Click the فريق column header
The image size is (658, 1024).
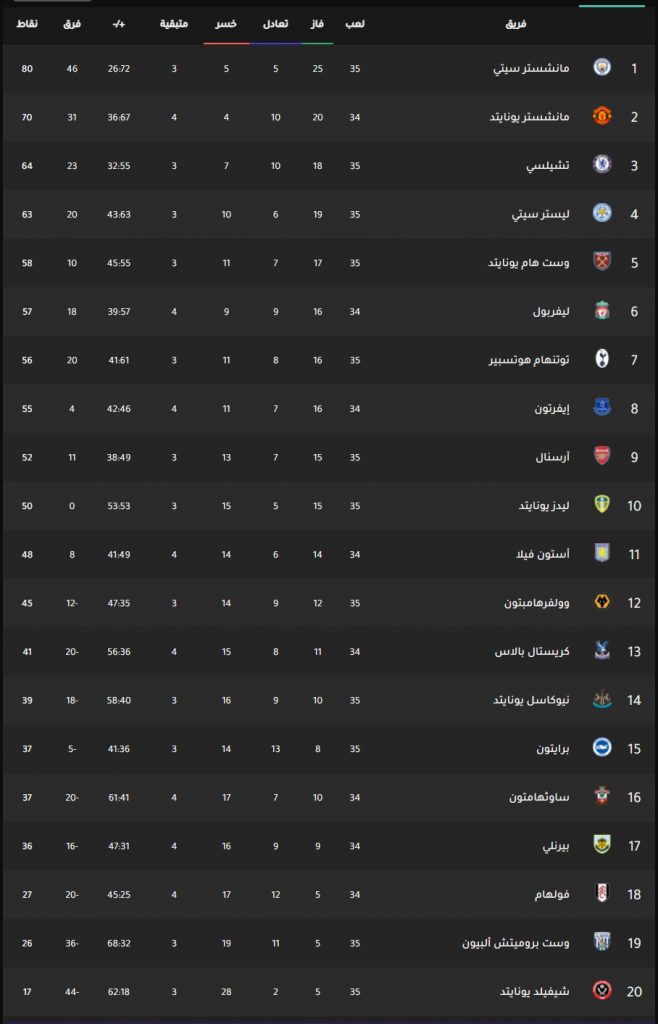click(516, 24)
